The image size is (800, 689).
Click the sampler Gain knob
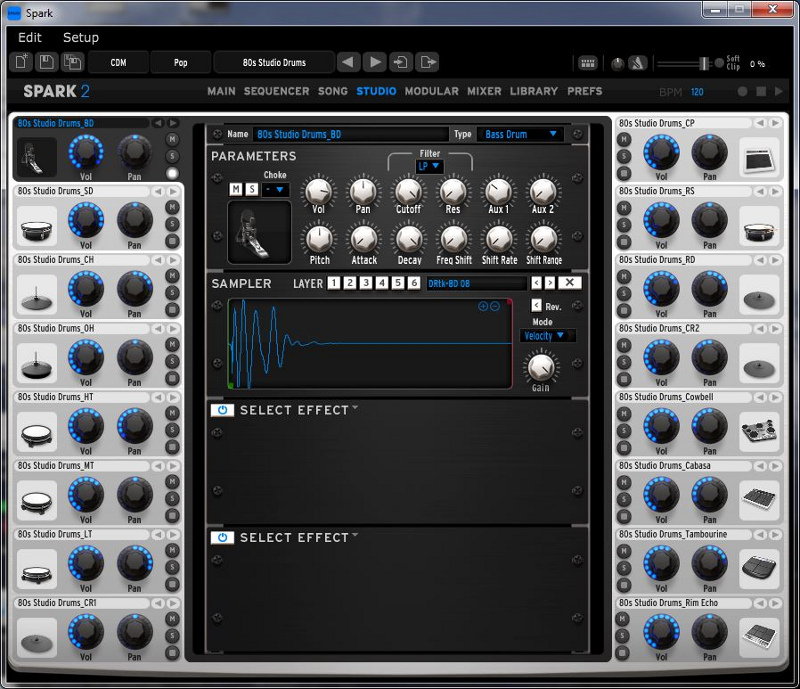click(x=541, y=367)
